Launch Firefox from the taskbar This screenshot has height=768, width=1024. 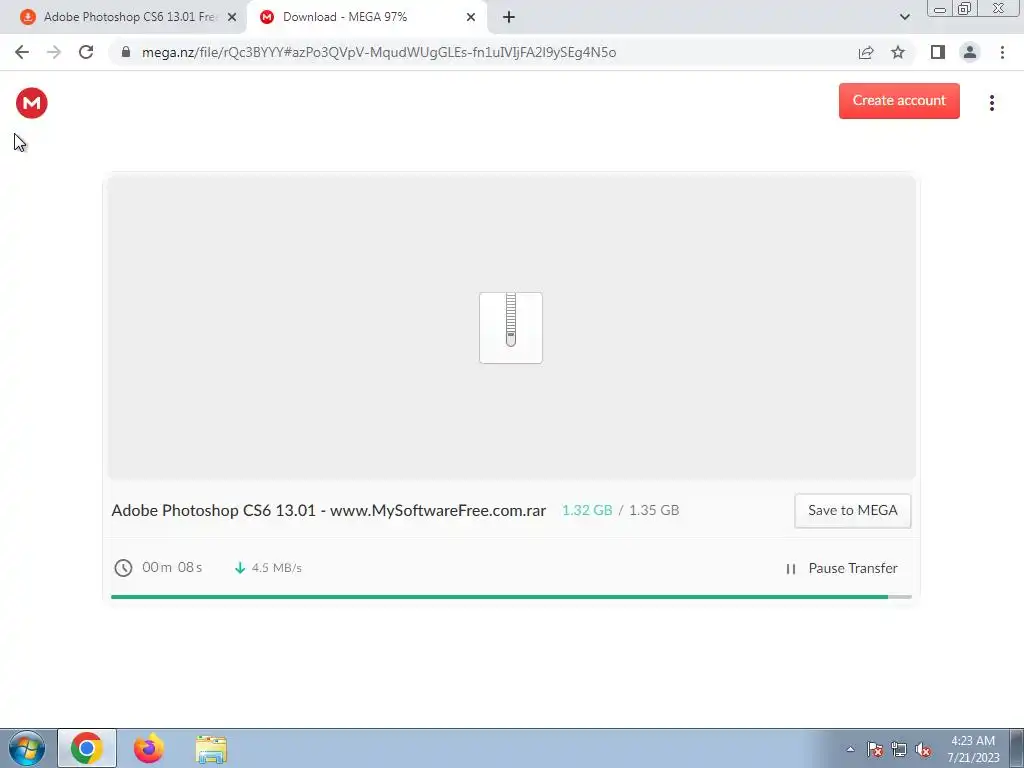tap(148, 748)
